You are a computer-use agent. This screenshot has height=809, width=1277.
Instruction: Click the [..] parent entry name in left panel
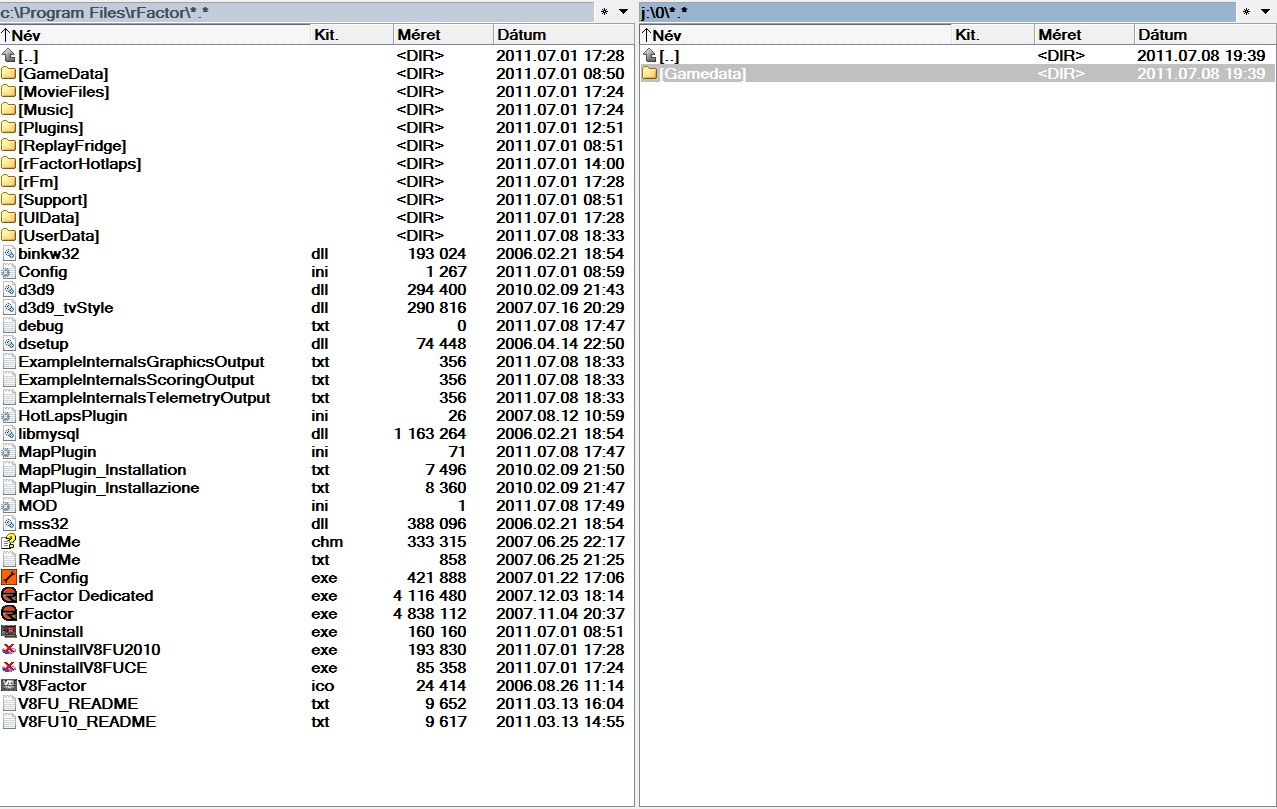[x=28, y=56]
